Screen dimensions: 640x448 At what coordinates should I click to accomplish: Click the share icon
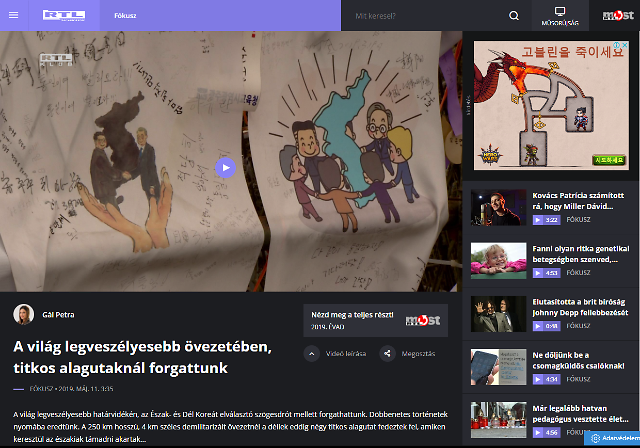click(387, 354)
